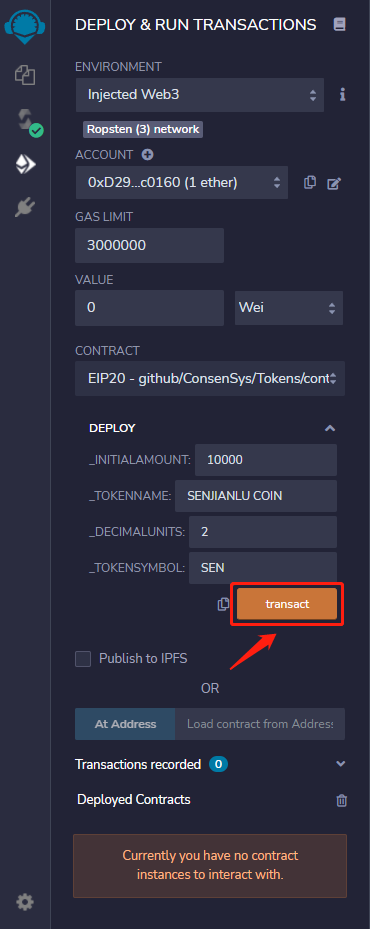370x929 pixels.
Task: Open the Settings gear icon
Action: pyautogui.click(x=25, y=902)
